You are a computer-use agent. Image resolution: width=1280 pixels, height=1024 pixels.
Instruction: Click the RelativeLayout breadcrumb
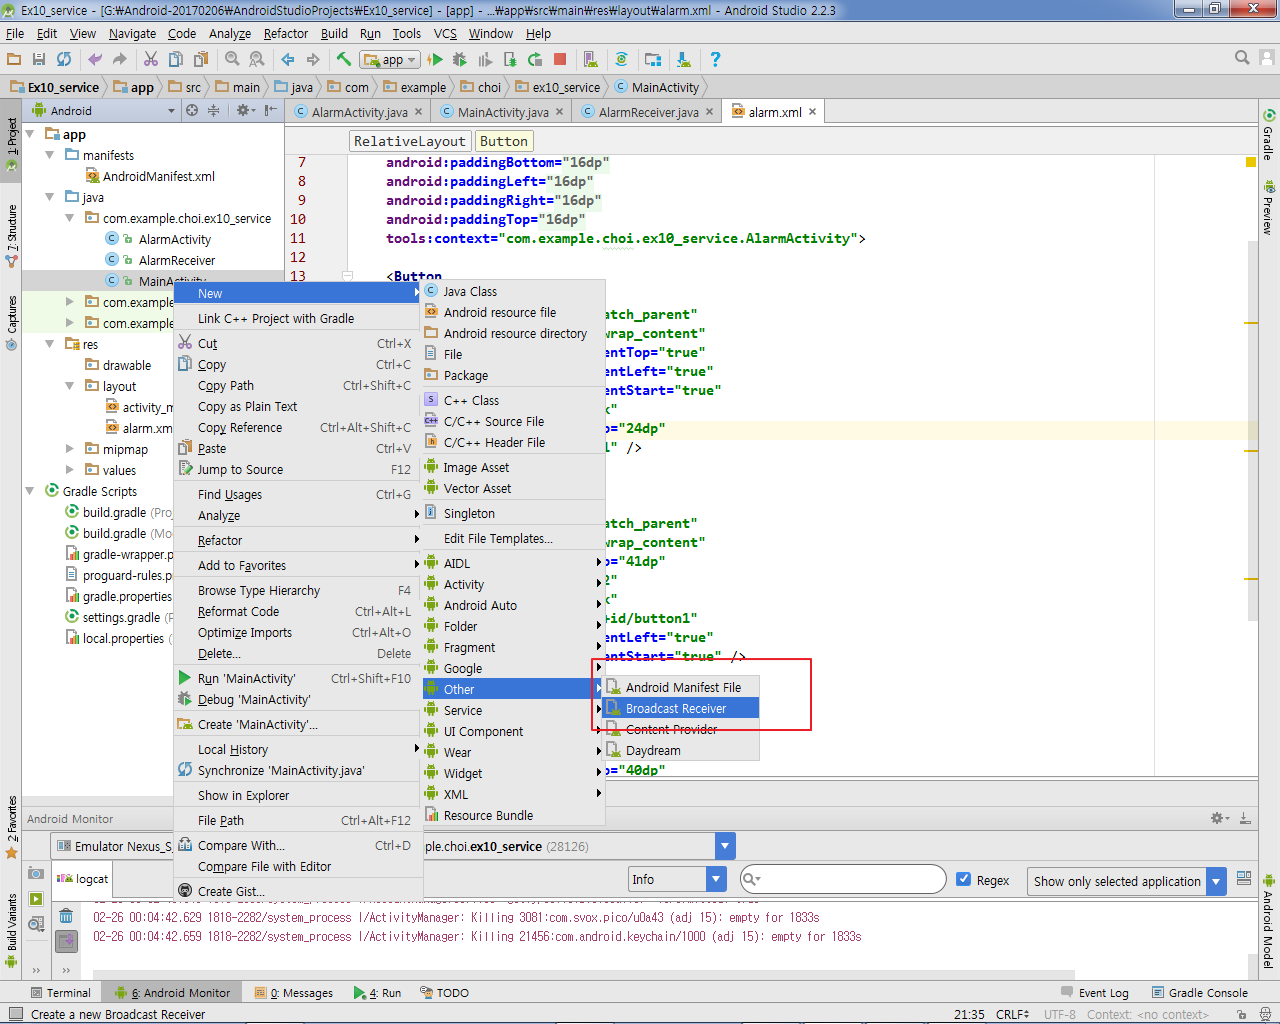tap(409, 141)
